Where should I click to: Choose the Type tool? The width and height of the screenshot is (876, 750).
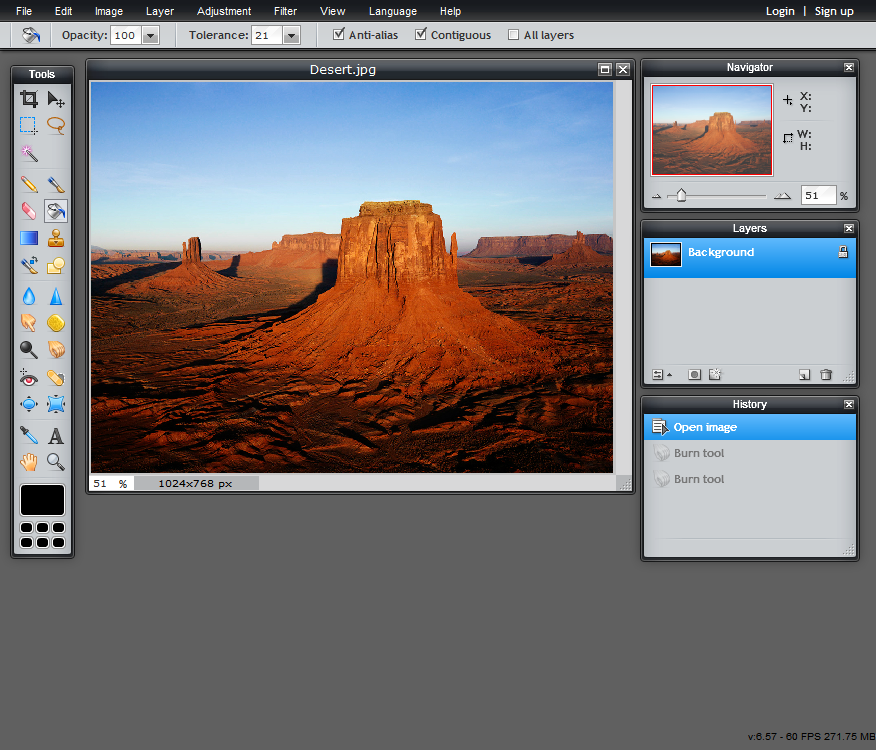(x=56, y=435)
